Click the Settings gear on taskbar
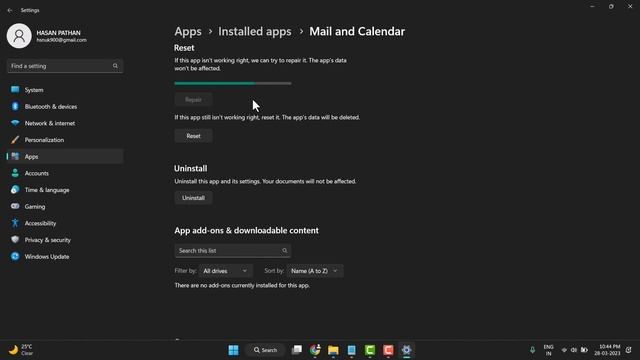640x360 pixels. pos(407,350)
